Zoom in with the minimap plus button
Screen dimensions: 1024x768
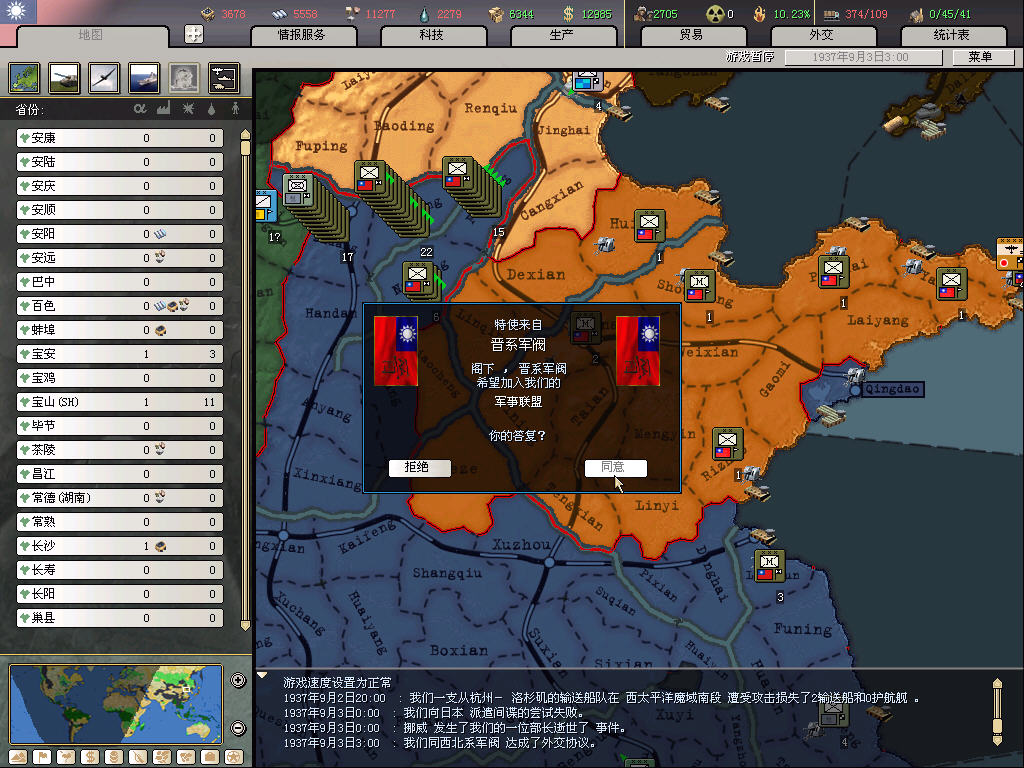[x=238, y=681]
